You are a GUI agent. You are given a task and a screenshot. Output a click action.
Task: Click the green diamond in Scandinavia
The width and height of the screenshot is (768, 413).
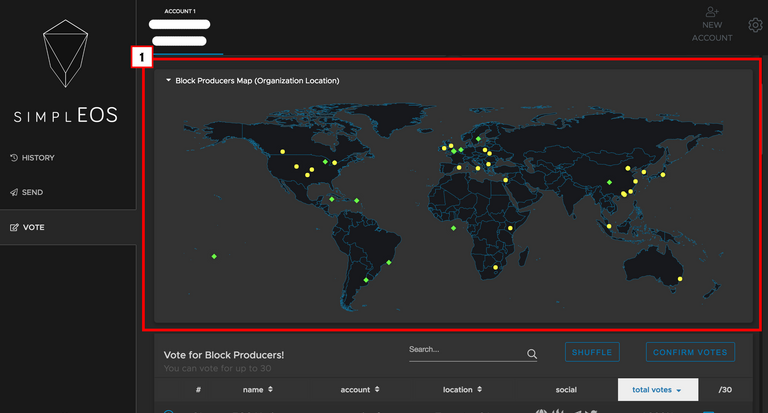(479, 139)
